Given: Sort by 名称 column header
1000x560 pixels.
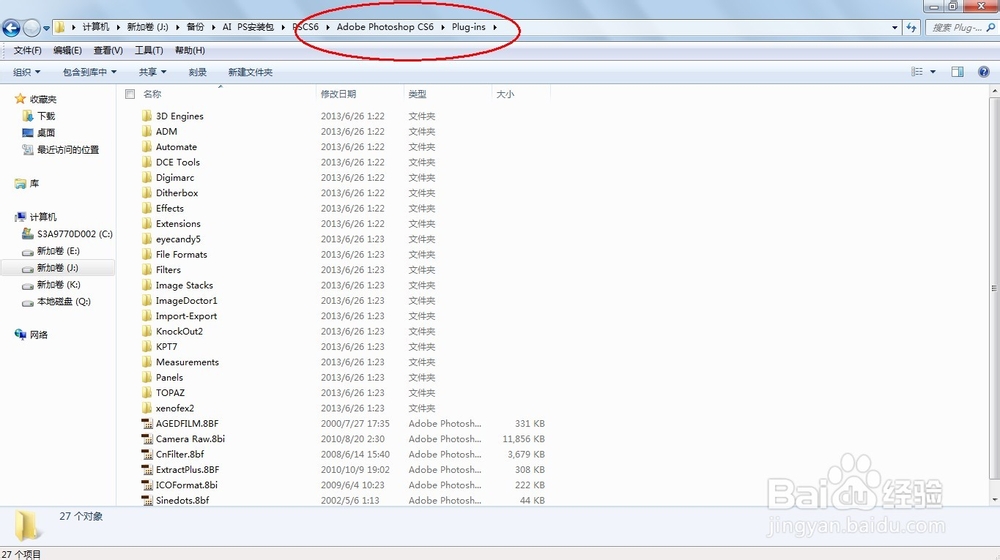Looking at the screenshot, I should coord(152,94).
